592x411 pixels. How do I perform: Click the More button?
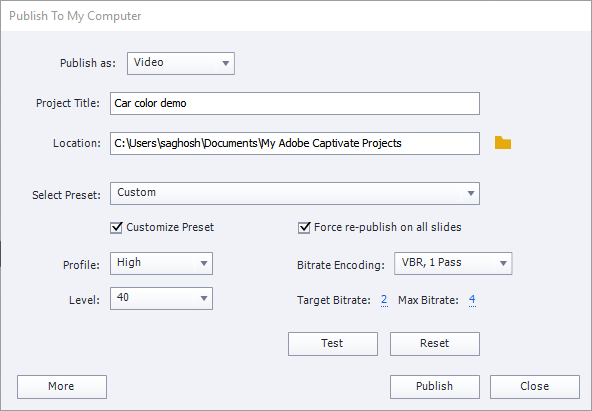(62, 387)
